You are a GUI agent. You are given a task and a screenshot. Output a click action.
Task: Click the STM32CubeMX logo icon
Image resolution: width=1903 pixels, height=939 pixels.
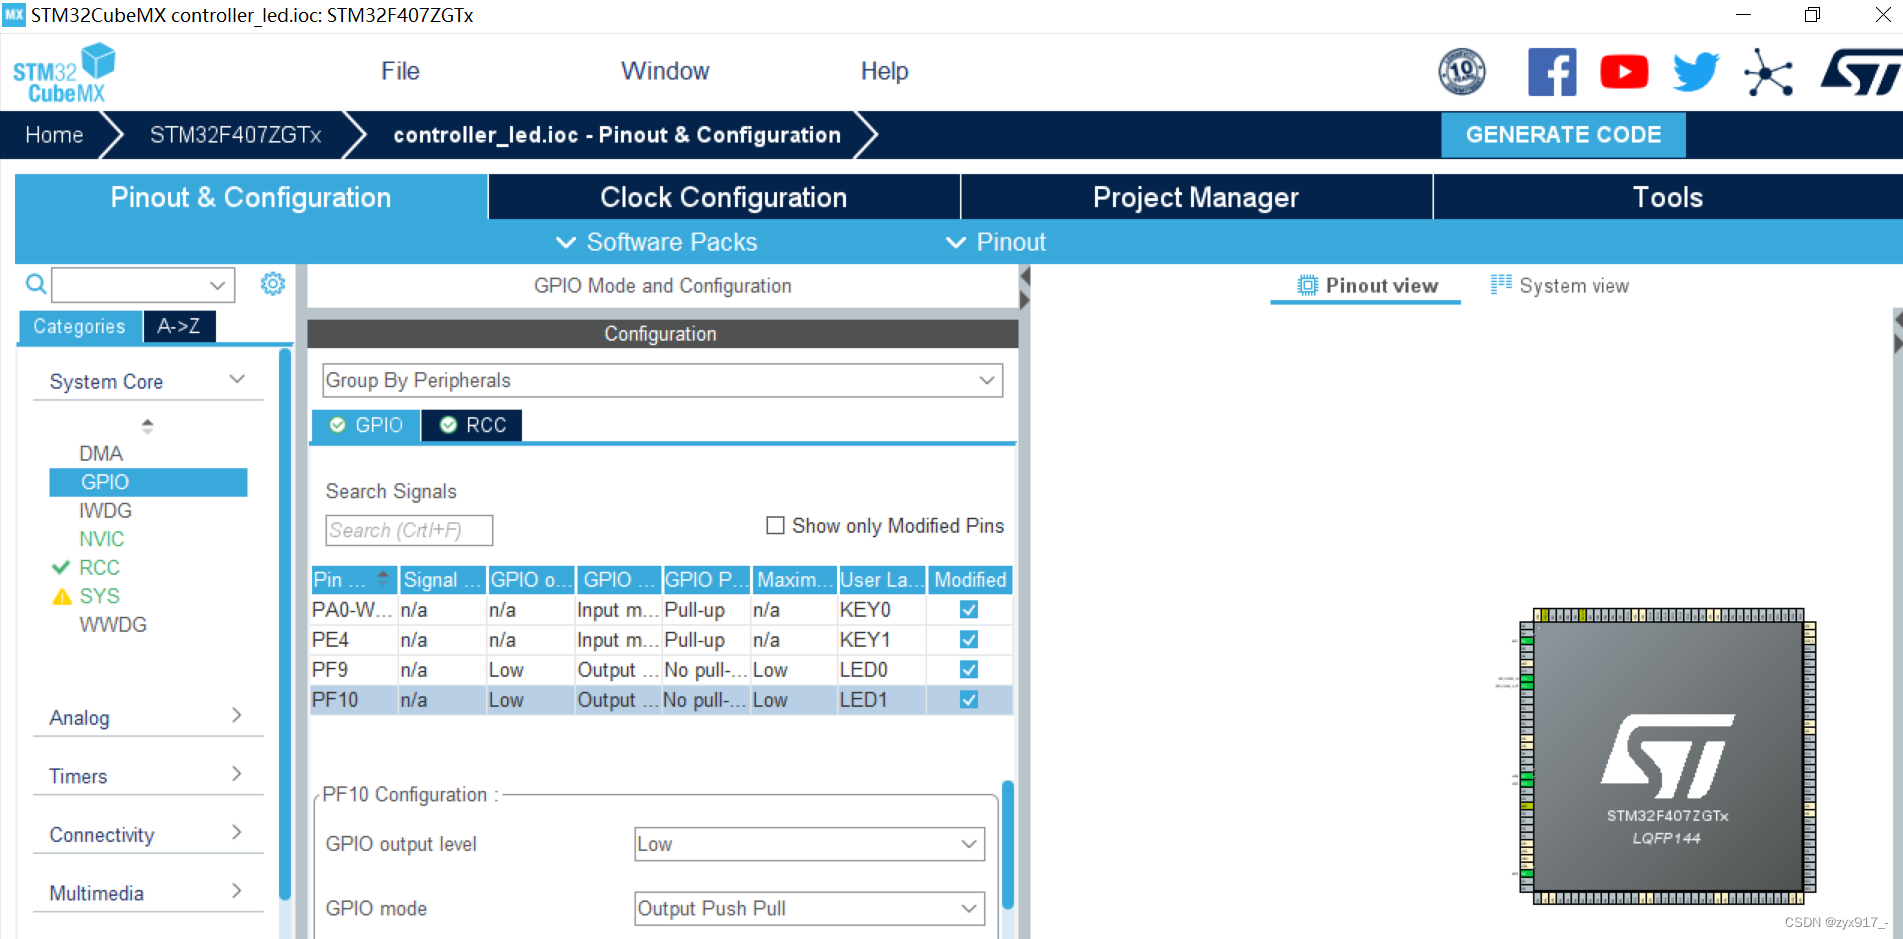point(64,72)
